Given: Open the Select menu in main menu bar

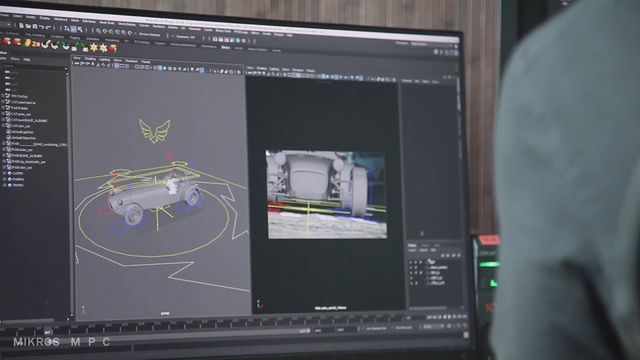Looking at the screenshot, I should (x=17, y=16).
